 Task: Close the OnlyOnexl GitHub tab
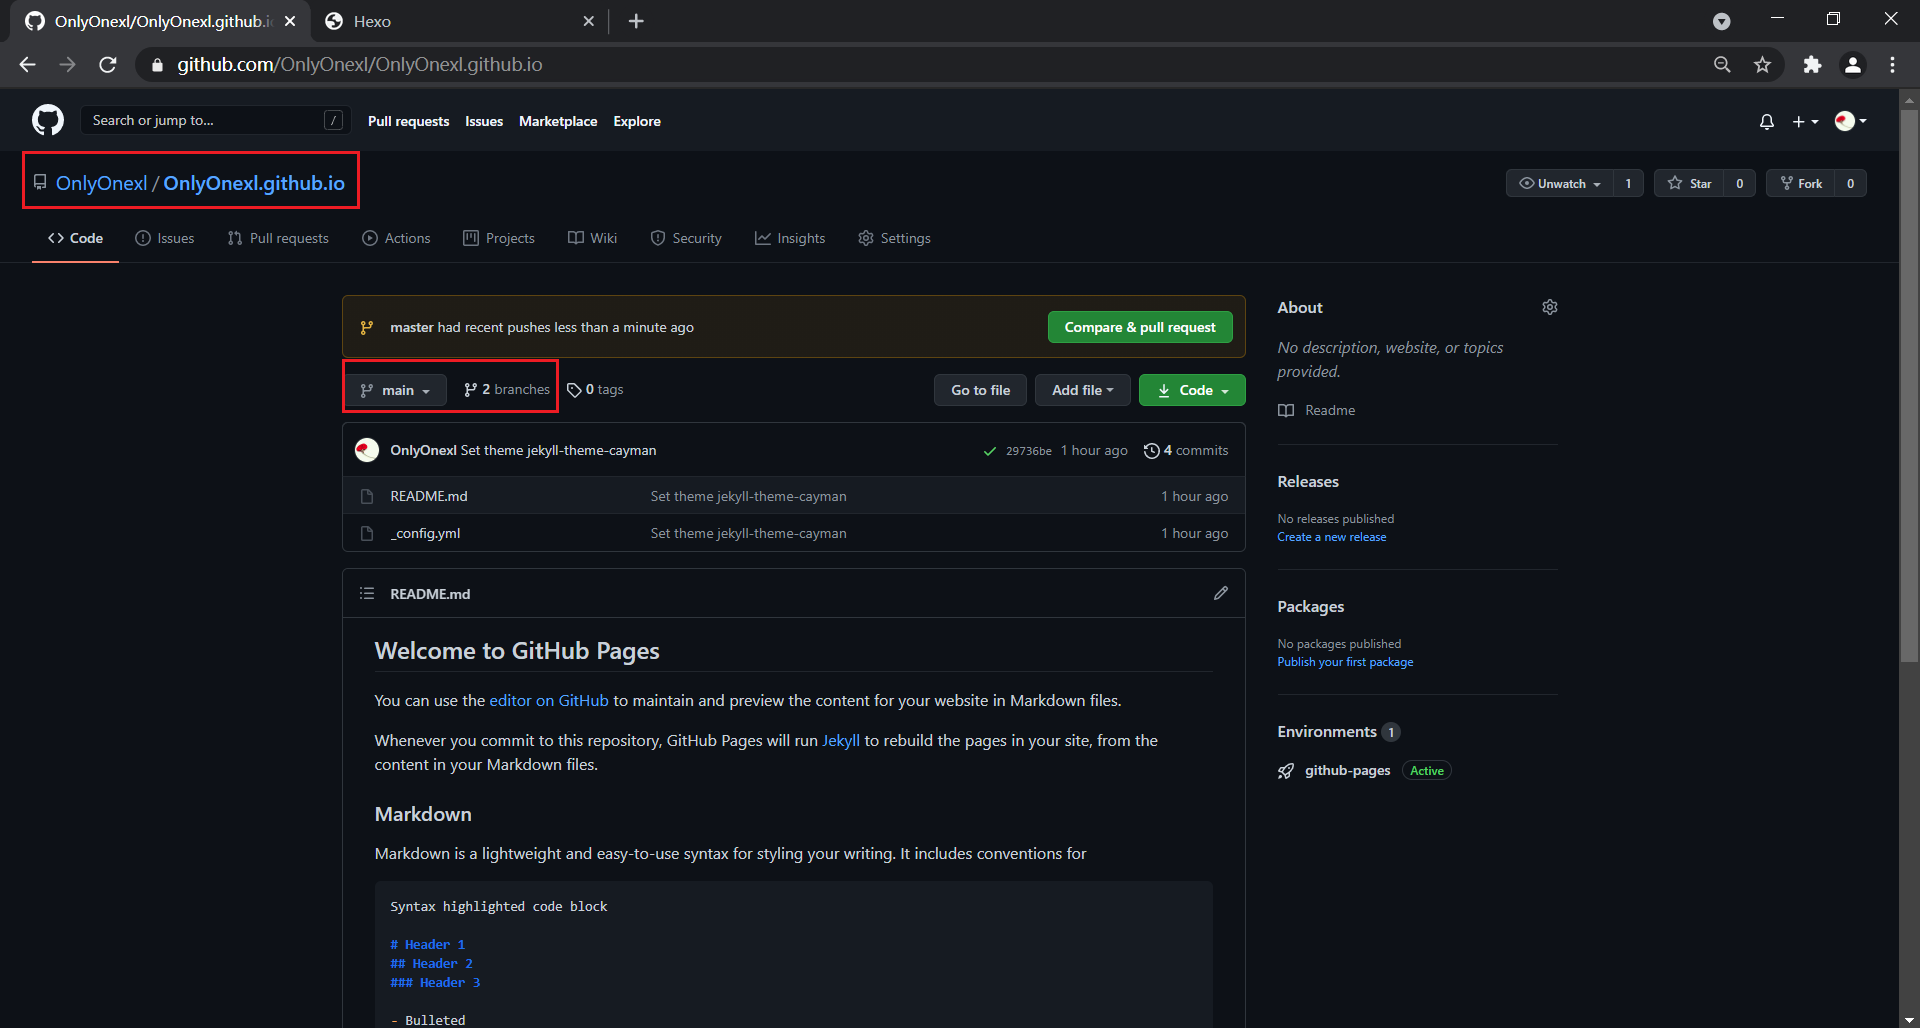(x=290, y=21)
